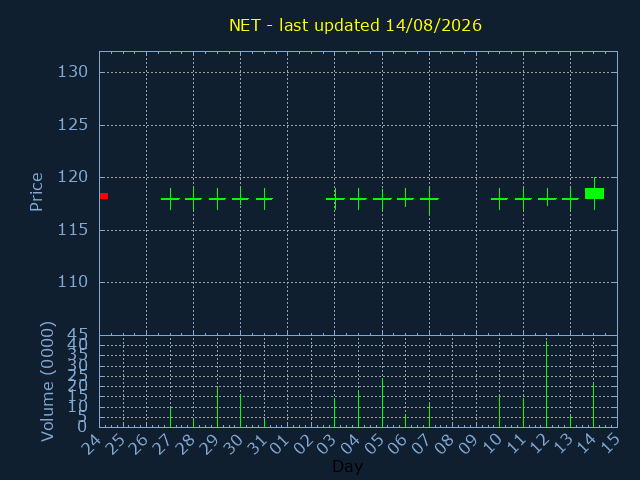The width and height of the screenshot is (640, 480).
Task: Click the 120 price axis label
Action: coord(73,177)
